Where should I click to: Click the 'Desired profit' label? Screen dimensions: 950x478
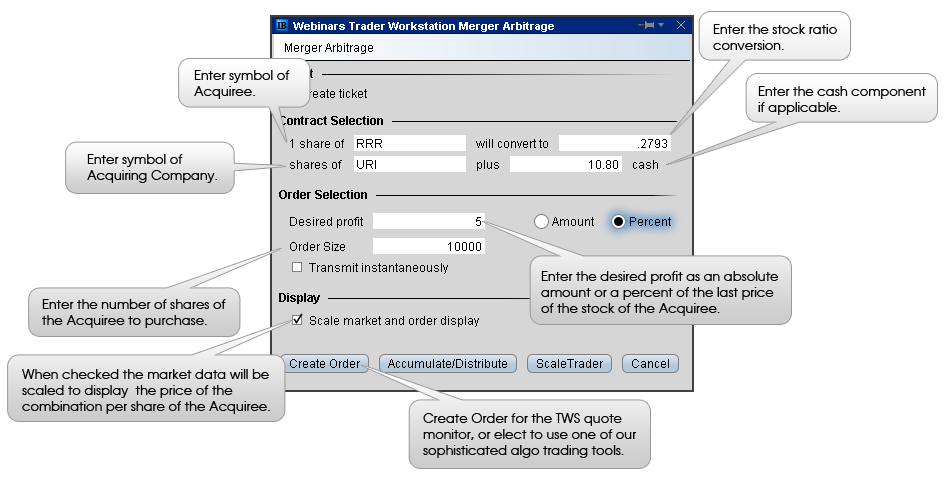[x=326, y=222]
